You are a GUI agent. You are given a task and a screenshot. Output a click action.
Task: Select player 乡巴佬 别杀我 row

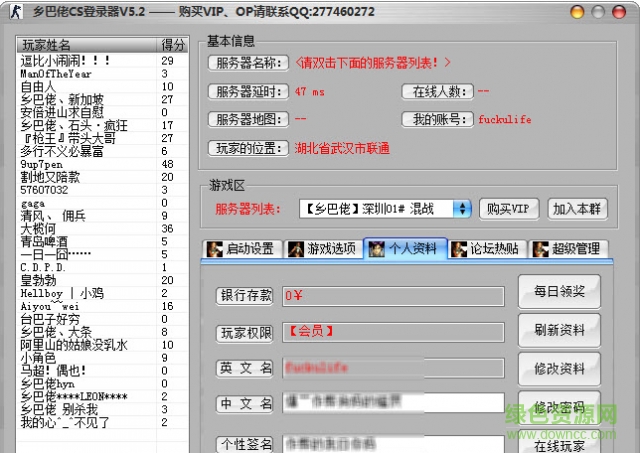102,409
